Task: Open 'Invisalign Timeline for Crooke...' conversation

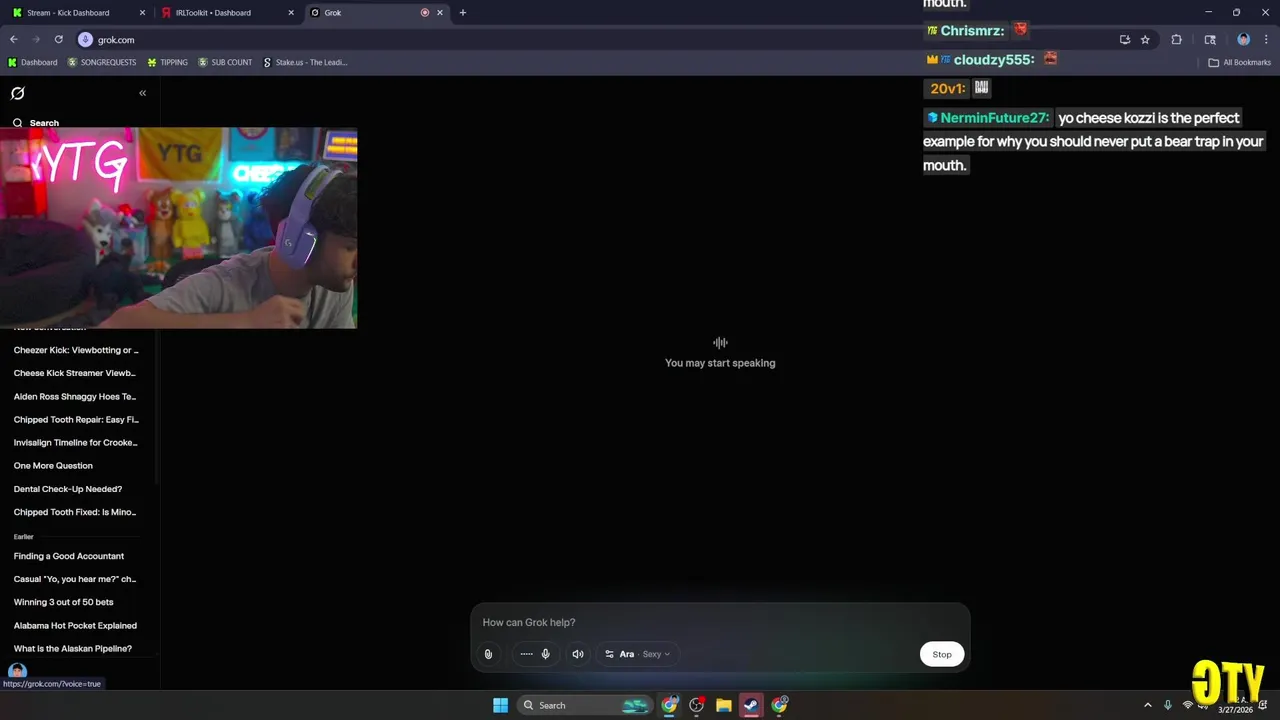Action: [x=76, y=442]
